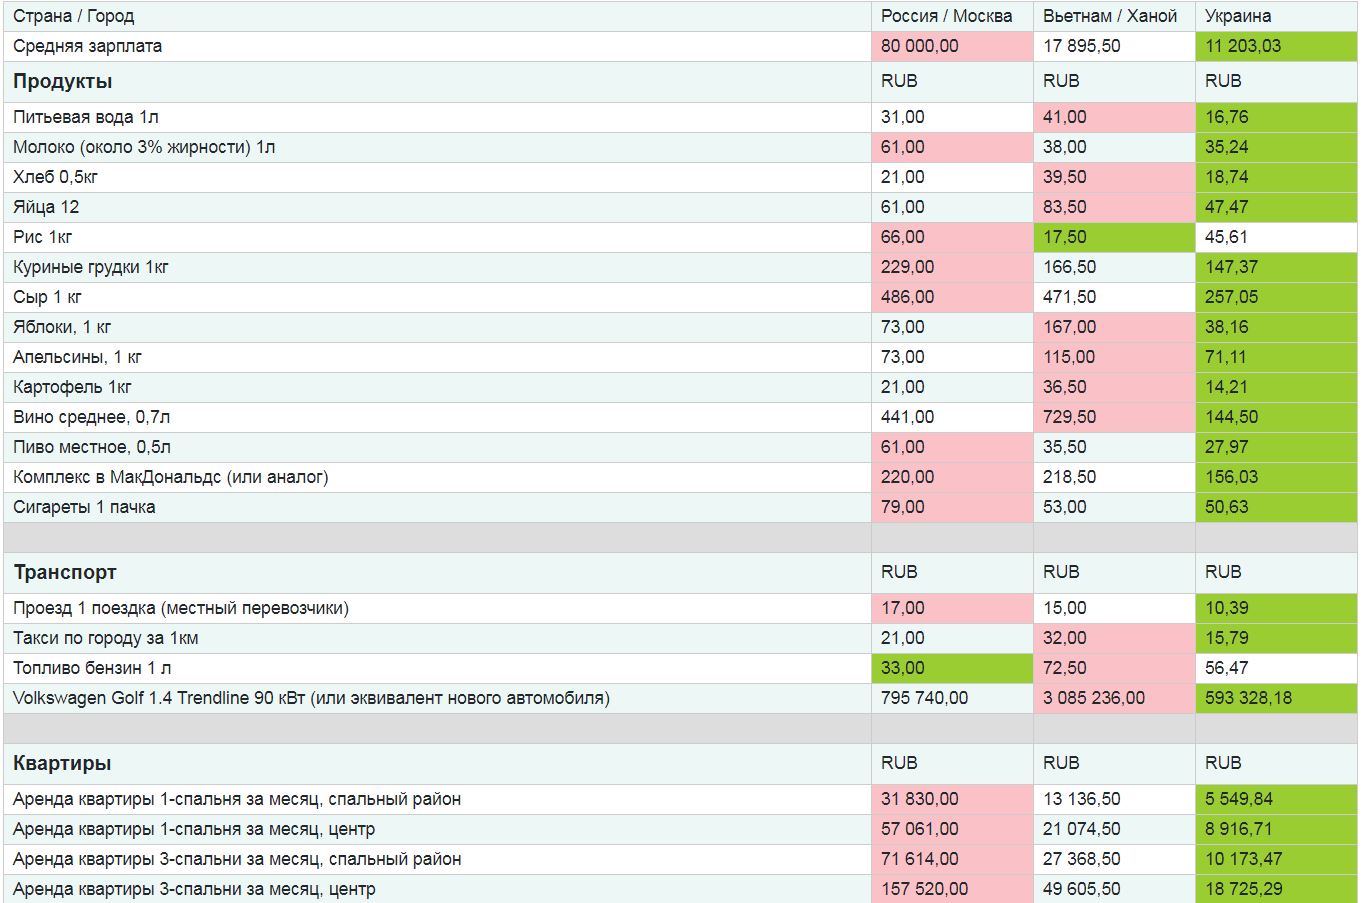Image resolution: width=1370 pixels, height=903 pixels.
Task: Click the Продукты section heading
Action: (x=62, y=81)
